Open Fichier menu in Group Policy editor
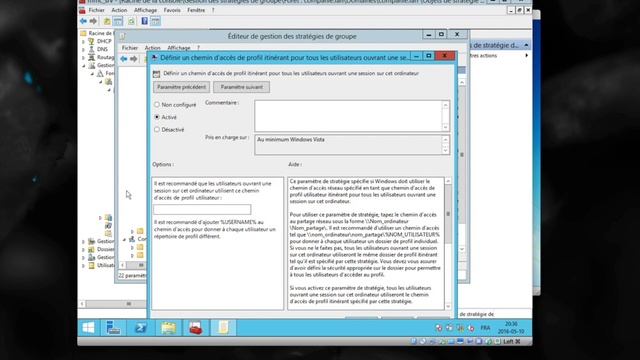This screenshot has height=360, width=640. tap(130, 48)
